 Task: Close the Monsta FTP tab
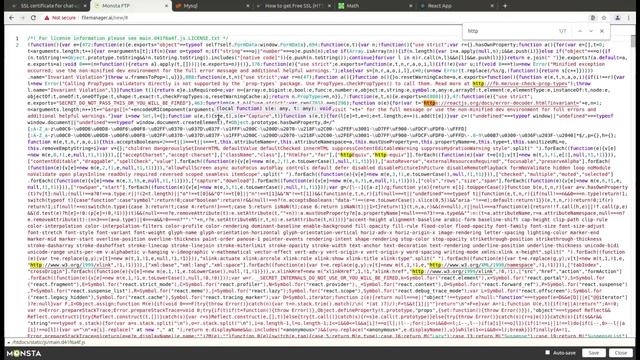click(166, 6)
